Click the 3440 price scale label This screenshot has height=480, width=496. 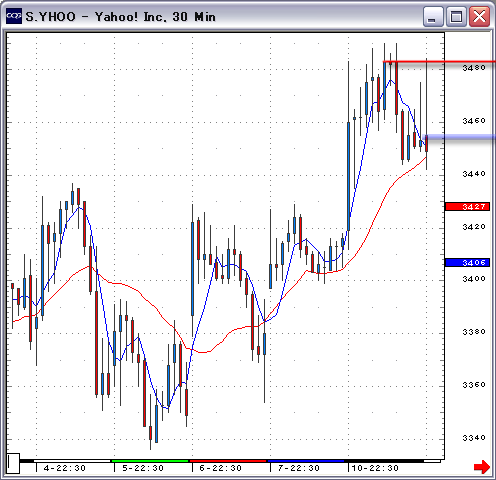point(474,174)
